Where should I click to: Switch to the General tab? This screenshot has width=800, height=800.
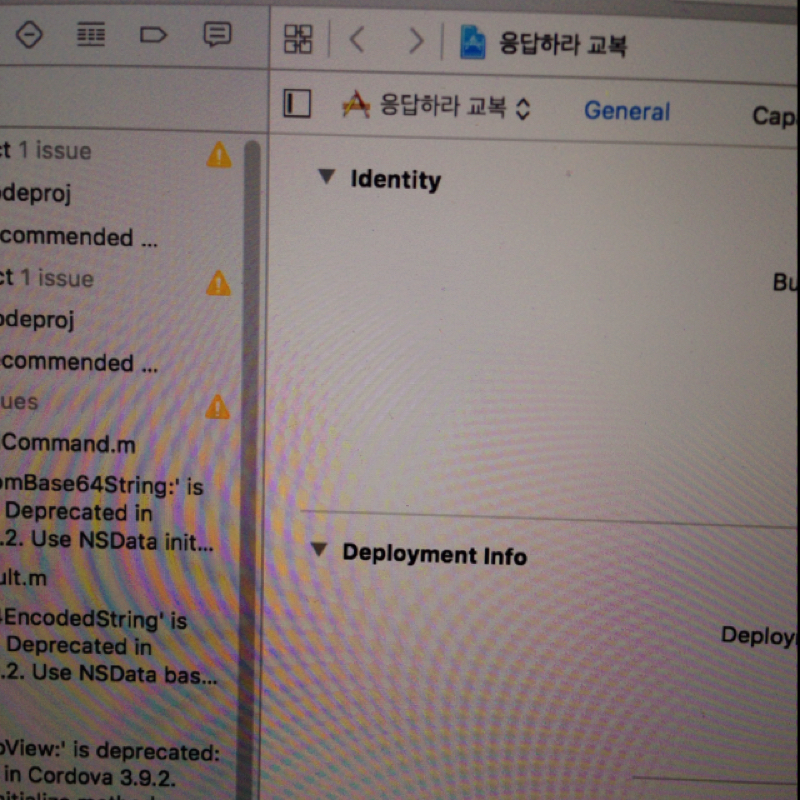pyautogui.click(x=627, y=111)
